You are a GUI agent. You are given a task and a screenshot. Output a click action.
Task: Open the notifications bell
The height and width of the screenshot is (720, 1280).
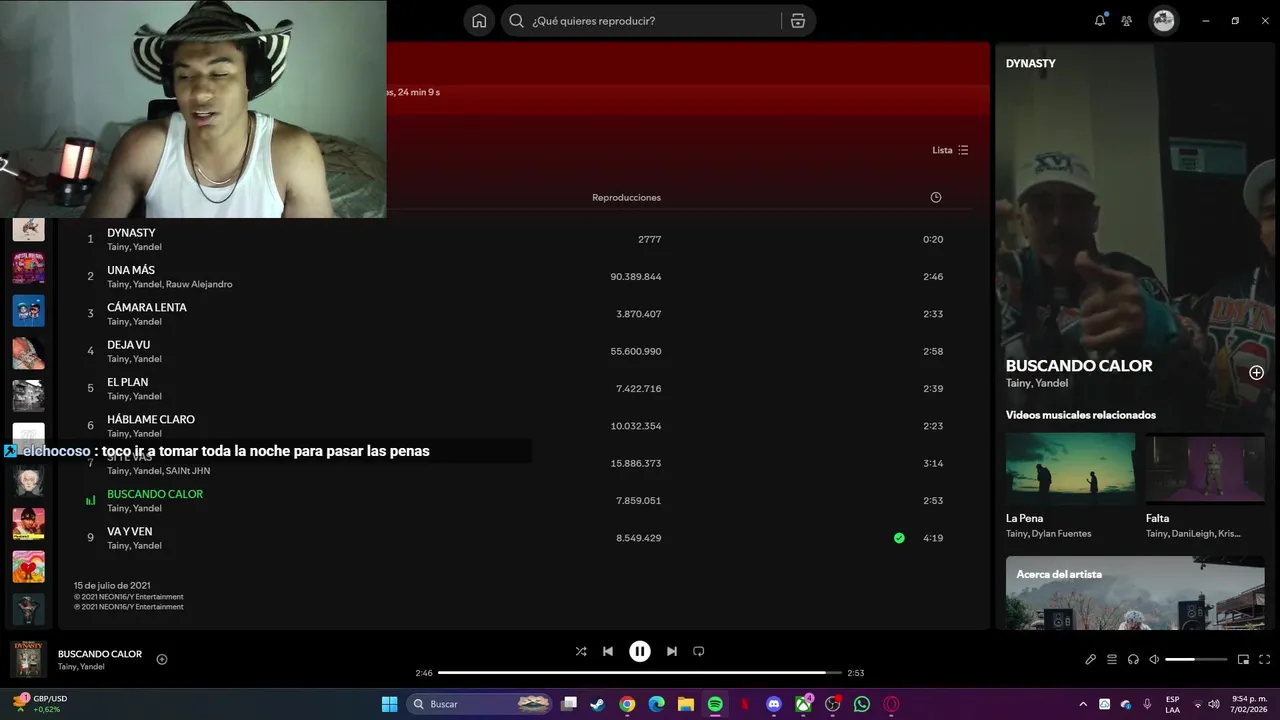pos(1100,20)
